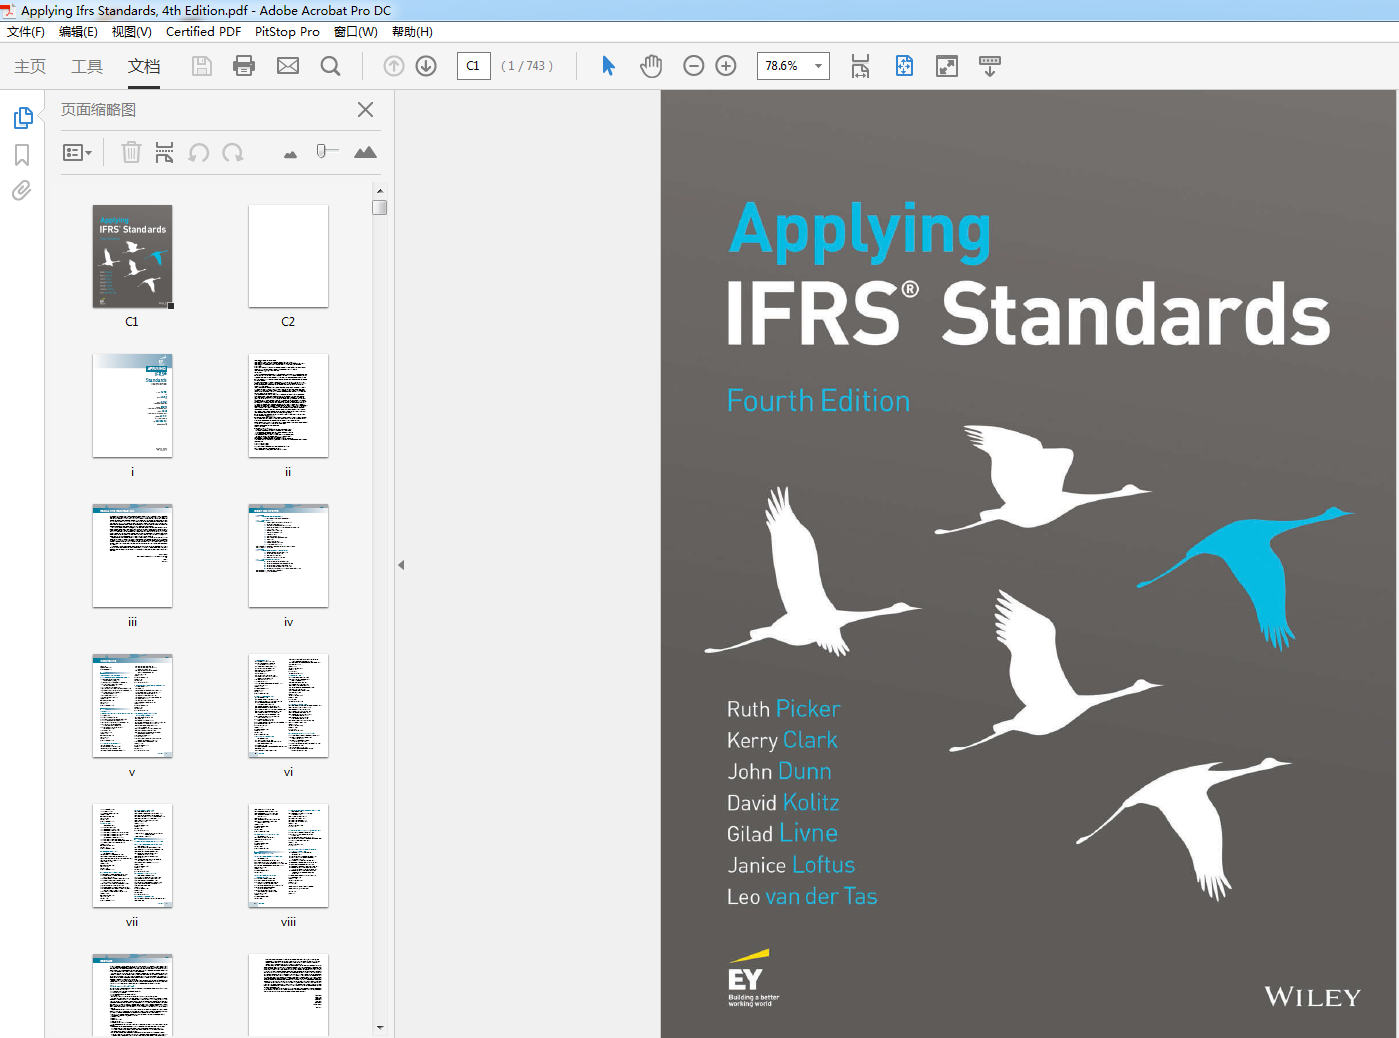Click the 'Fourth Edition' text on cover
Viewport: 1399px width, 1038px height.
point(818,401)
